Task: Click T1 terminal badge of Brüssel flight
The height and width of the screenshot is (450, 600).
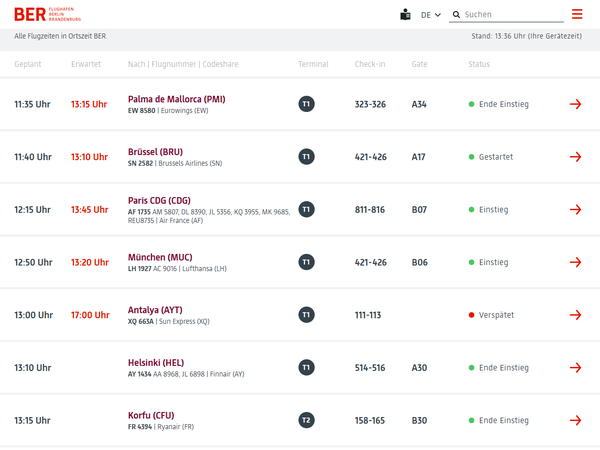Action: click(307, 157)
